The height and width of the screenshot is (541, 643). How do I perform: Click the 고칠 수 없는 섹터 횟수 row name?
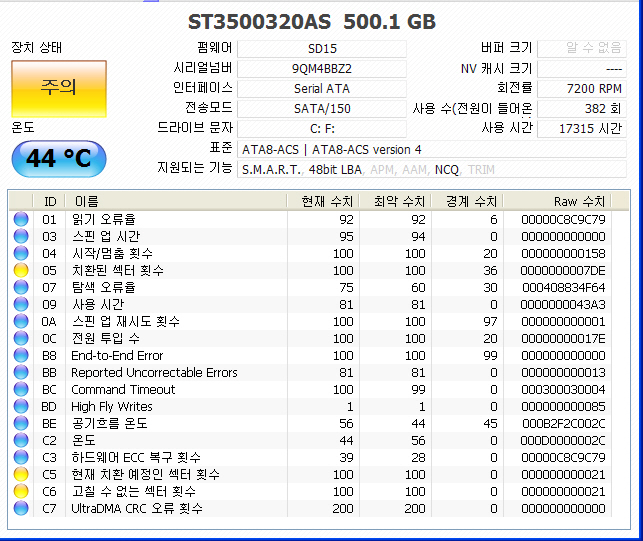[134, 491]
